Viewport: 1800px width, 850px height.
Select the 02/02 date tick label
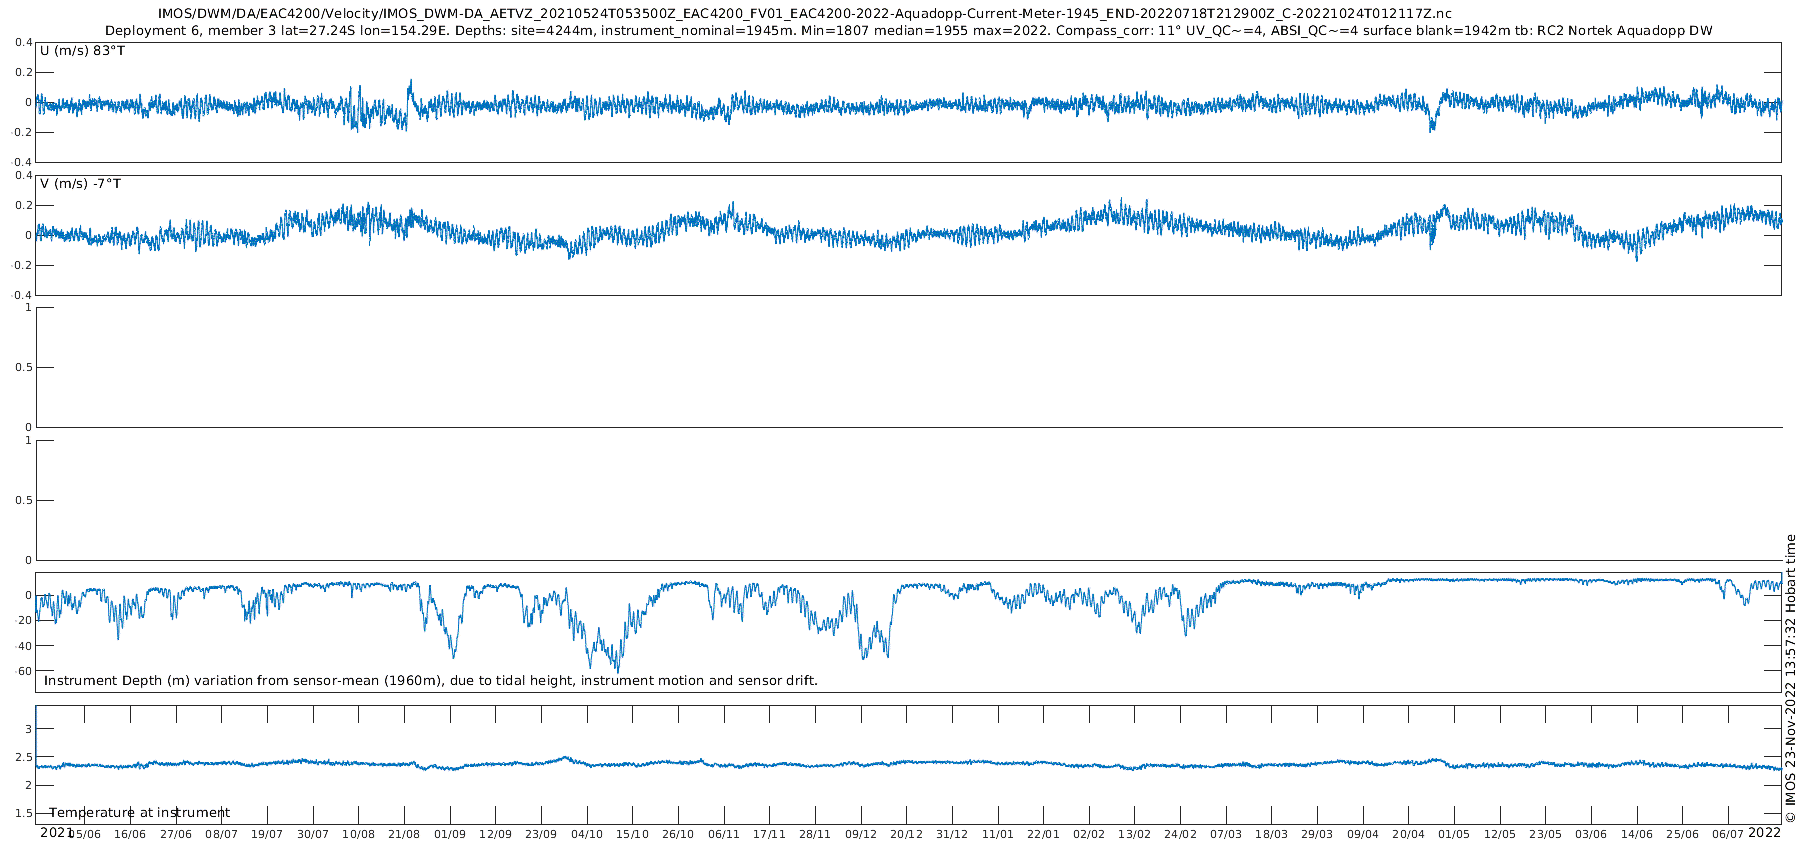click(1089, 834)
